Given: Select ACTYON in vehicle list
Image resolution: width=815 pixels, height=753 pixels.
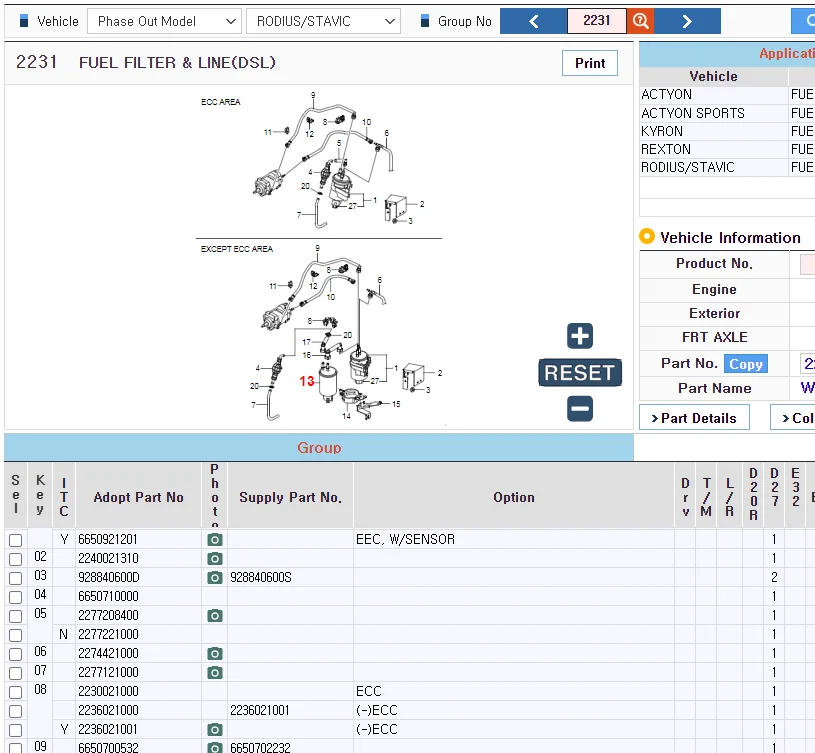Looking at the screenshot, I should (x=667, y=95).
